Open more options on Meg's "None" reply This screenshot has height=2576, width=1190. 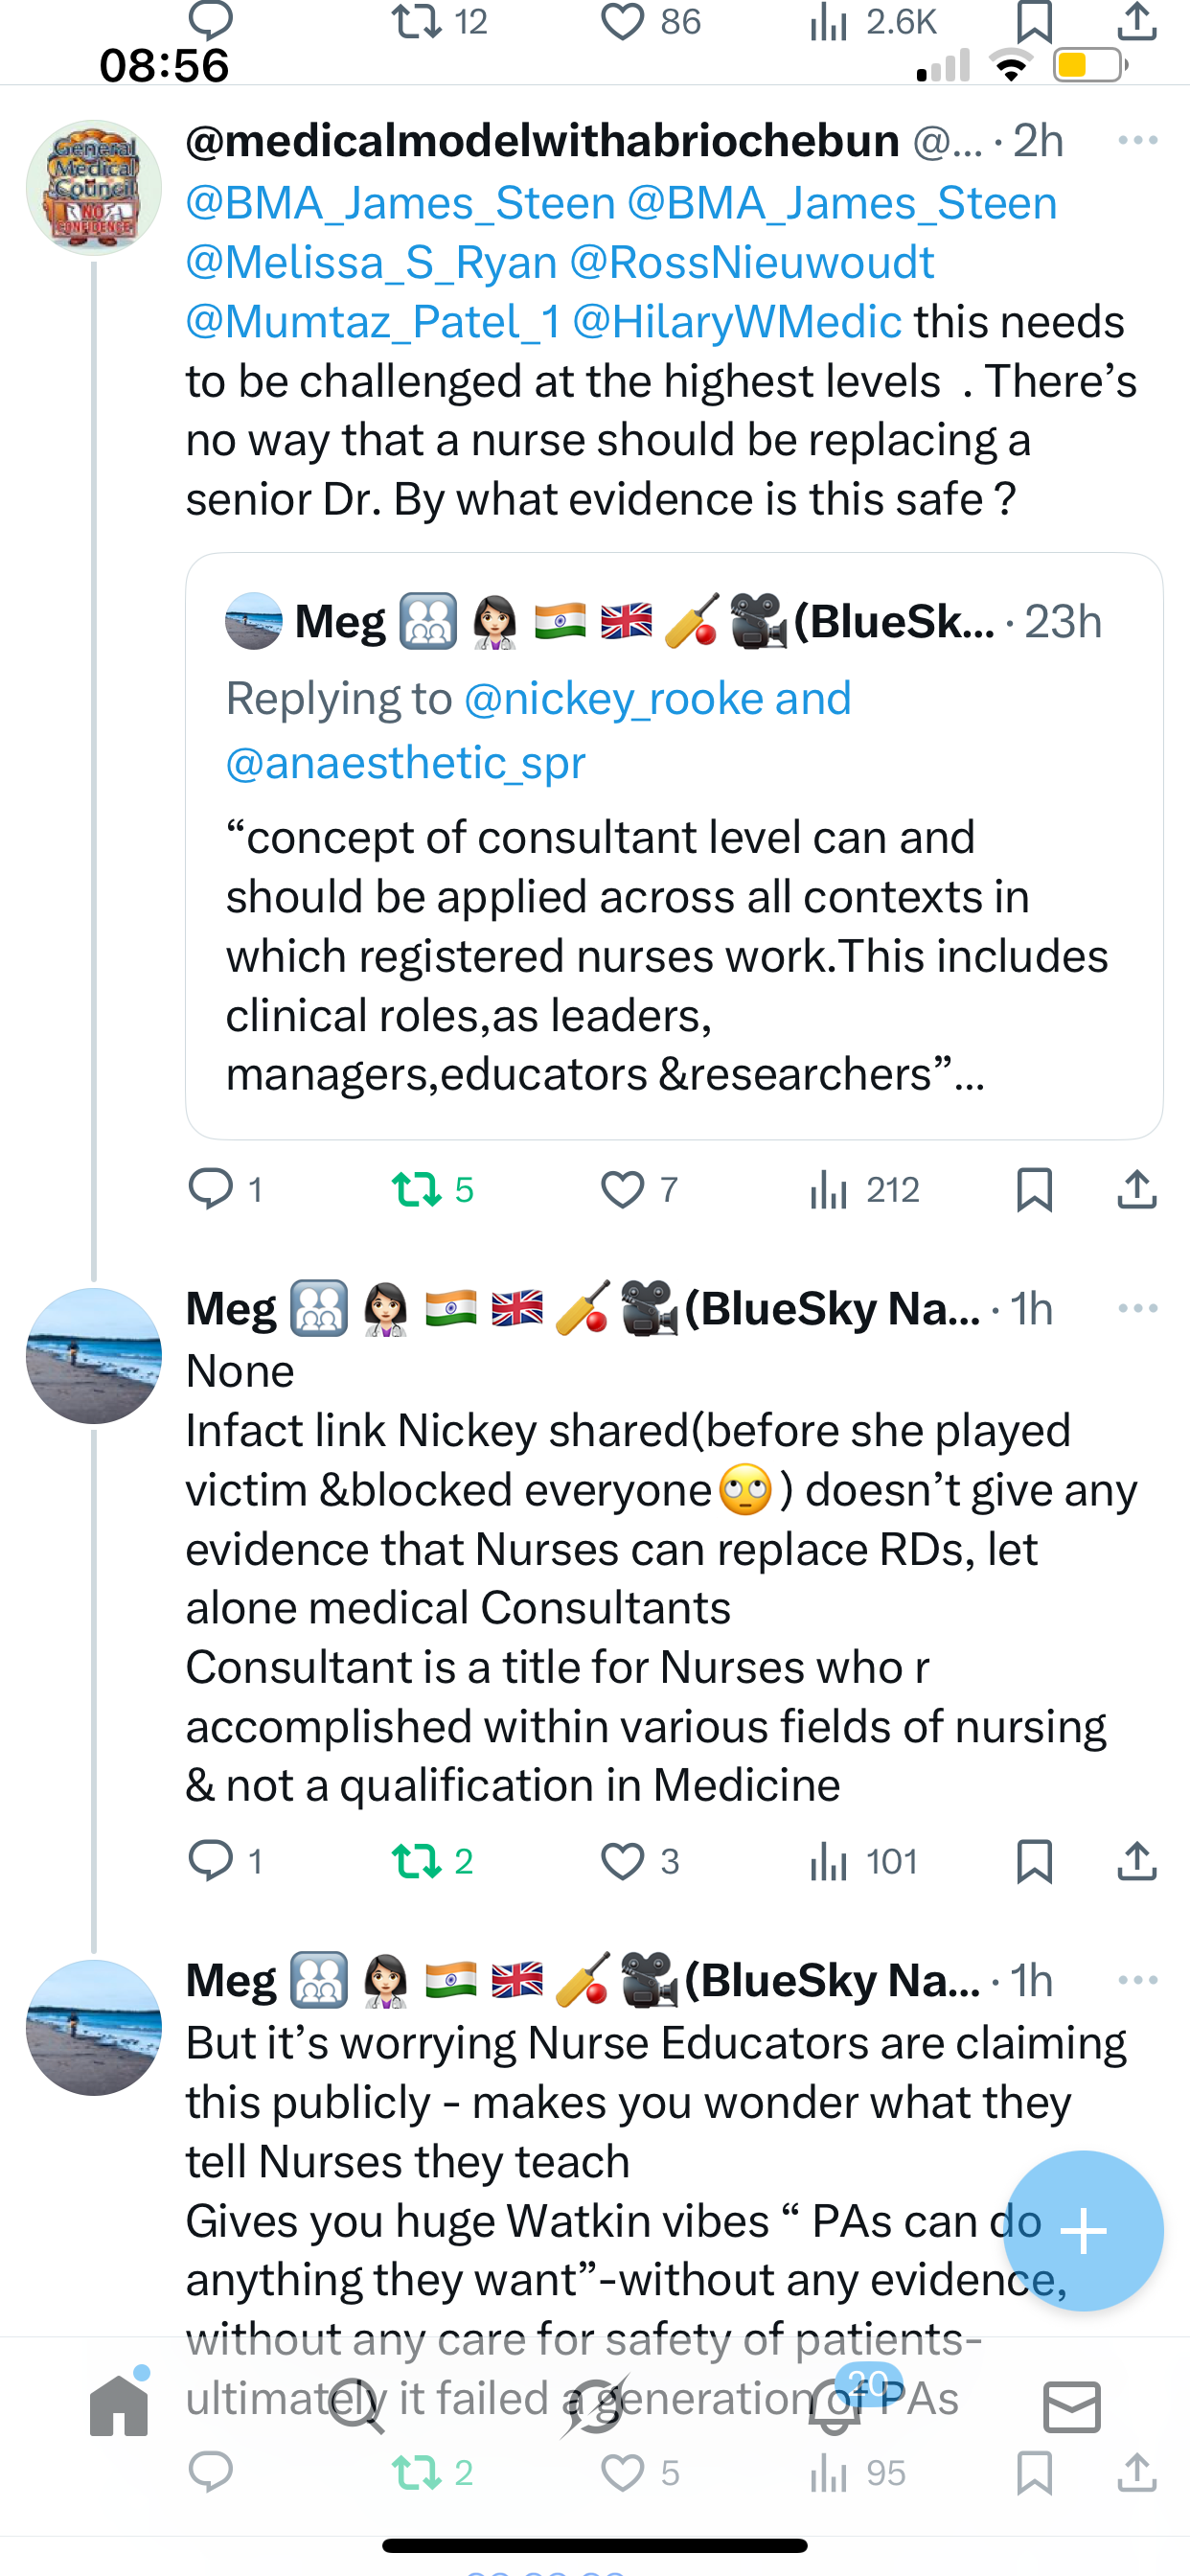coord(1137,1308)
